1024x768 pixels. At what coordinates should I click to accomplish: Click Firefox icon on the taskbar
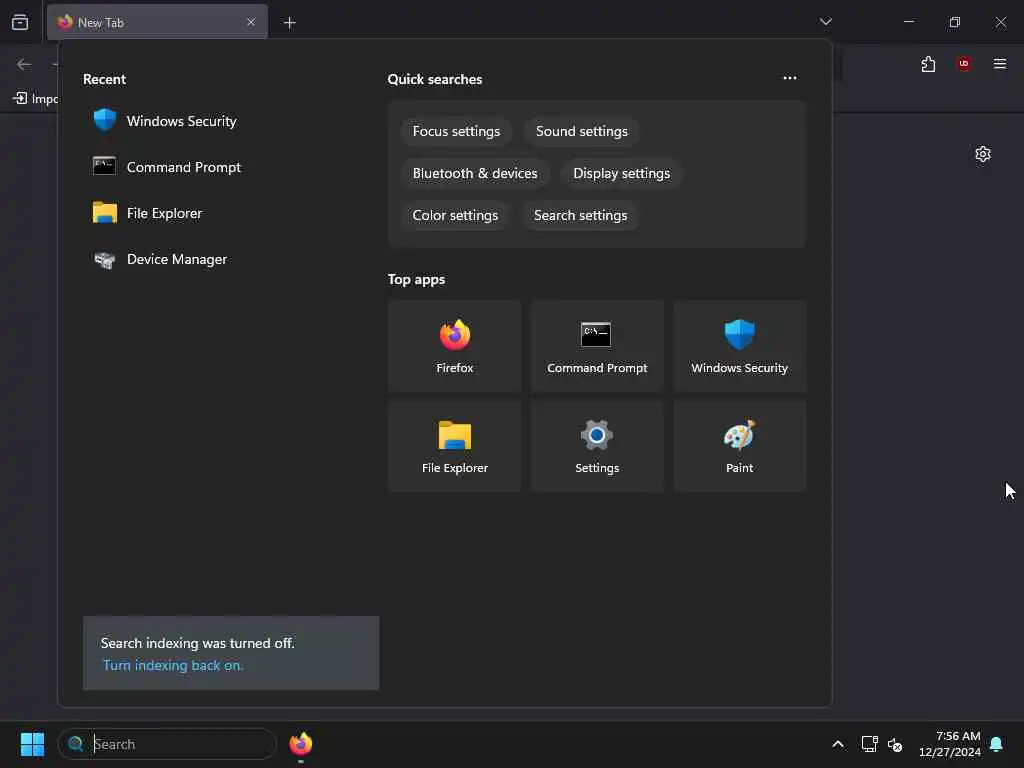[x=300, y=744]
